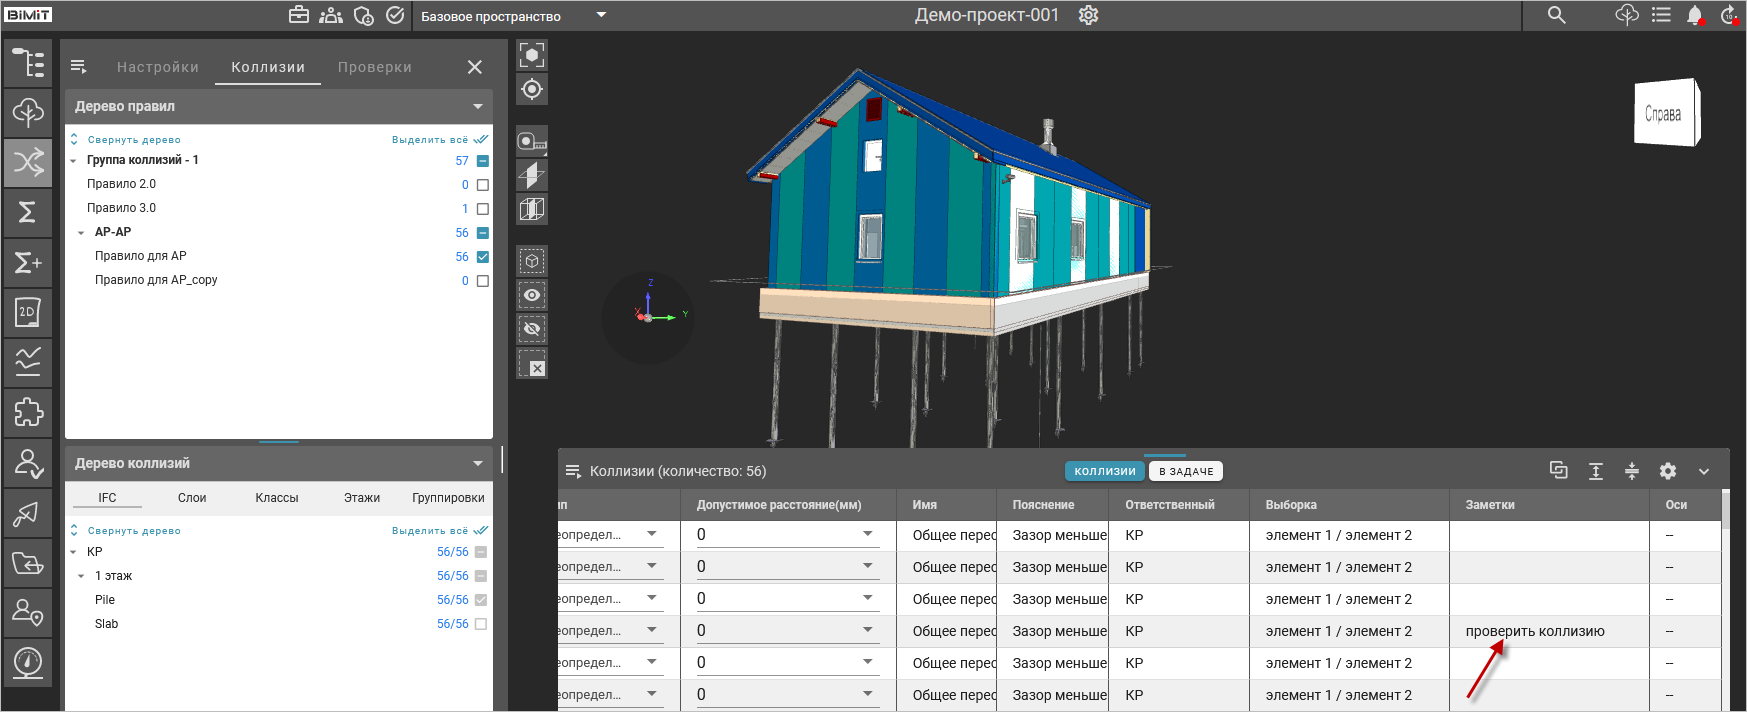
Task: Click the eye show elements icon
Action: click(532, 295)
